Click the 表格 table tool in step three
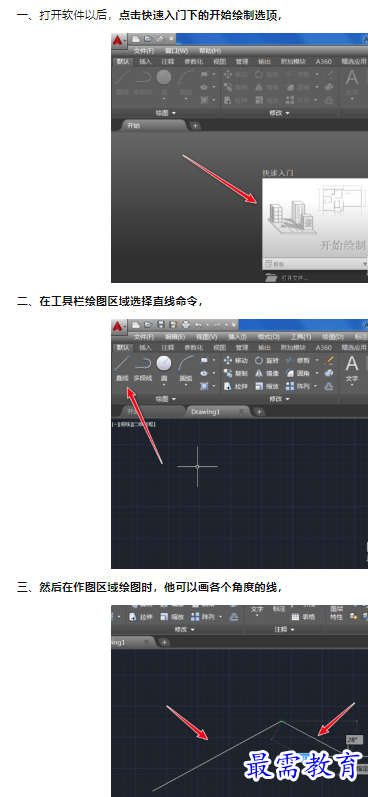This screenshot has height=797, width=368. [x=303, y=617]
